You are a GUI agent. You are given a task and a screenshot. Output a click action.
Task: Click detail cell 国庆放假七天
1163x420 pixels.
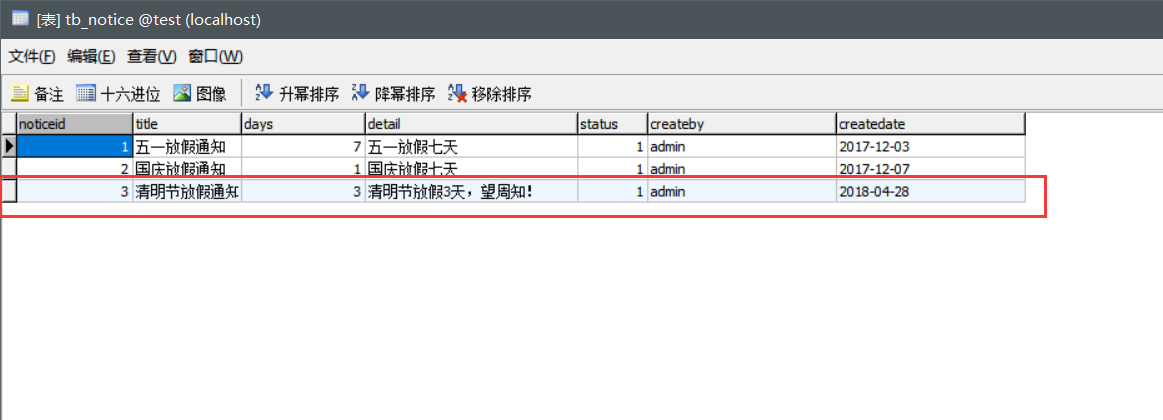pos(471,168)
